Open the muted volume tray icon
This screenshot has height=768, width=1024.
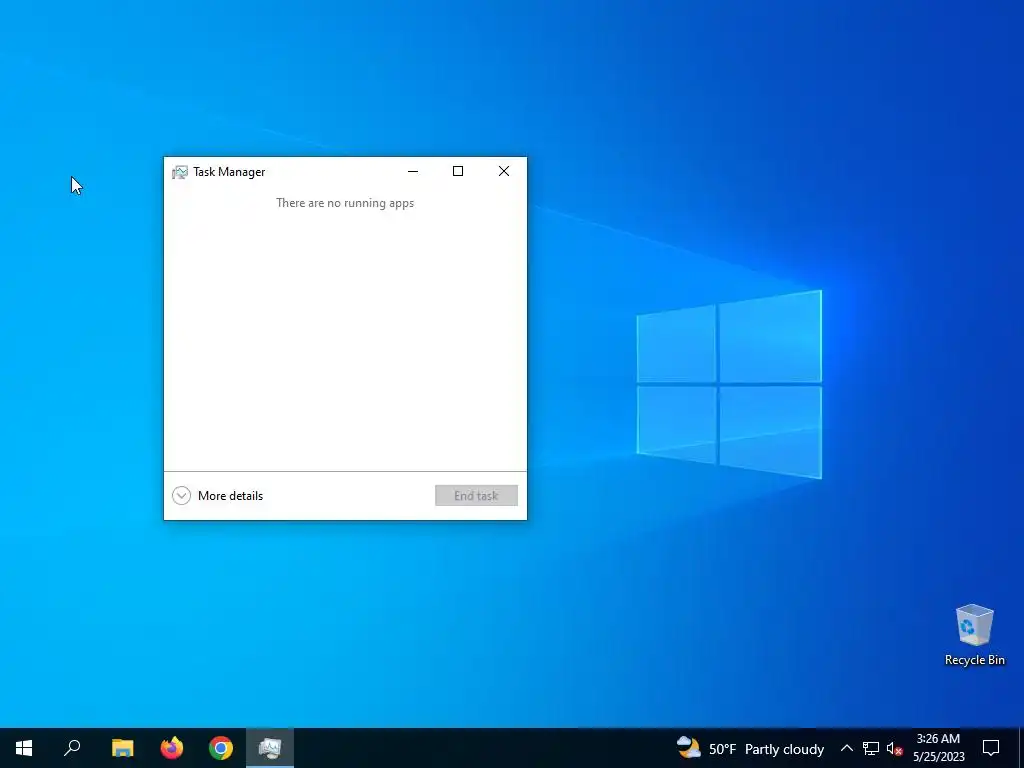894,748
